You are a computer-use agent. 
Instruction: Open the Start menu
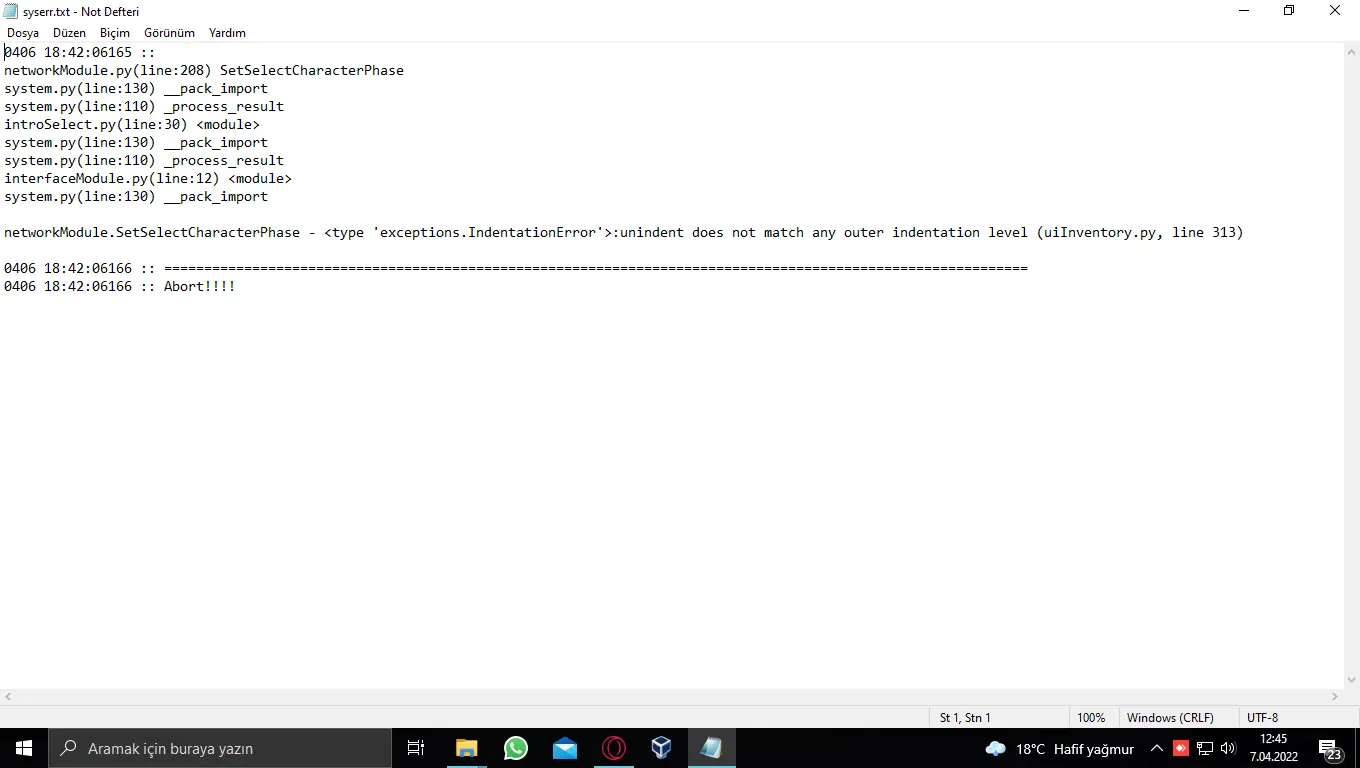[x=23, y=748]
